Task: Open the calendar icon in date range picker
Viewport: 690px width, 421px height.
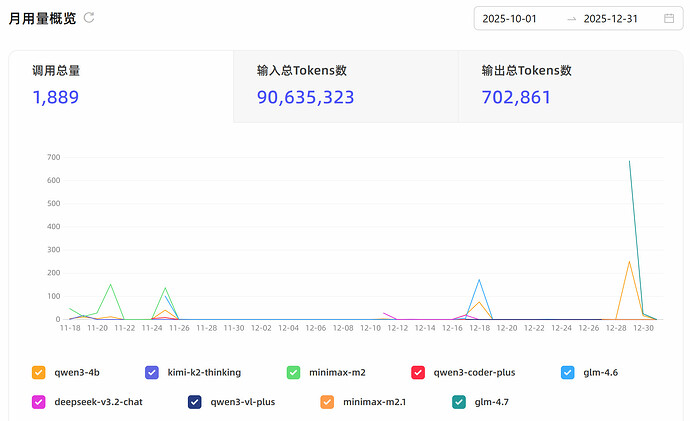Action: (669, 18)
